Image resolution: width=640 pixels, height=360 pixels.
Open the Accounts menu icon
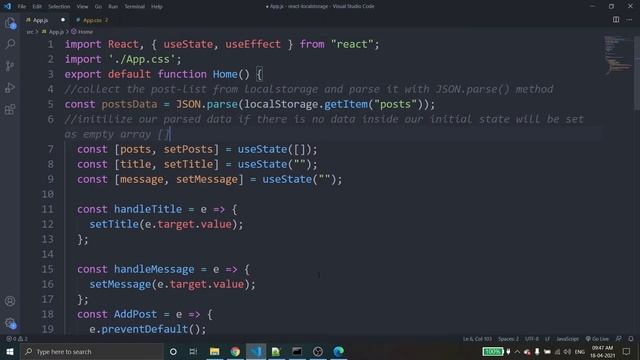point(10,301)
